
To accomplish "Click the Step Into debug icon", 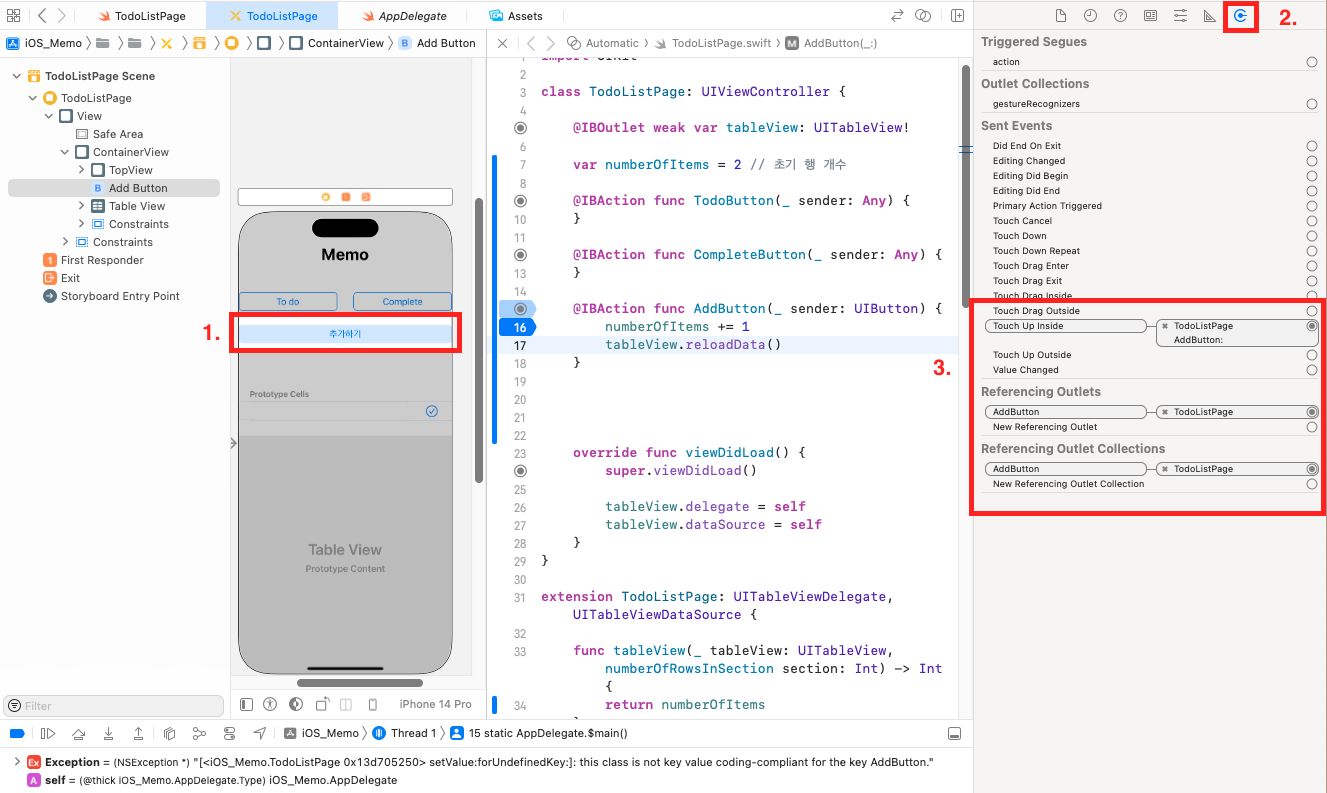I will pyautogui.click(x=108, y=733).
